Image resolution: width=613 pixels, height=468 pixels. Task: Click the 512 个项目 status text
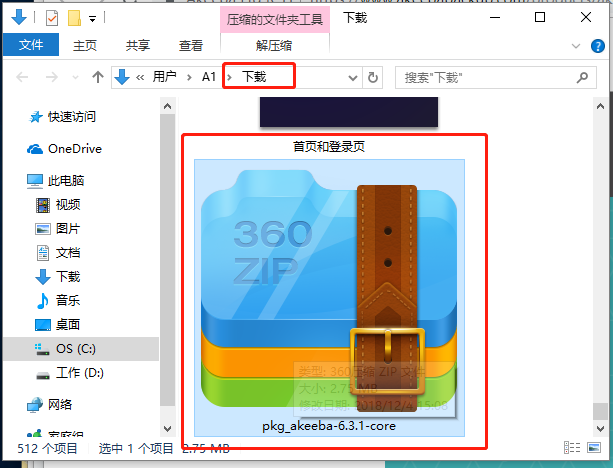click(x=47, y=448)
